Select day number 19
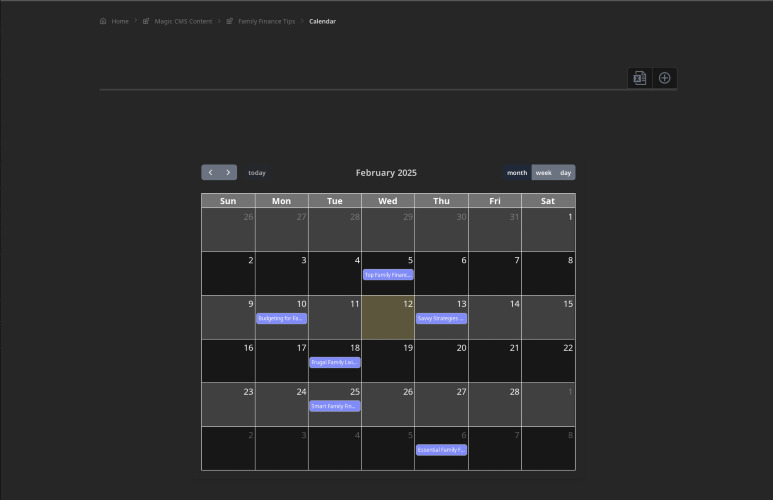773x500 pixels. 408,348
